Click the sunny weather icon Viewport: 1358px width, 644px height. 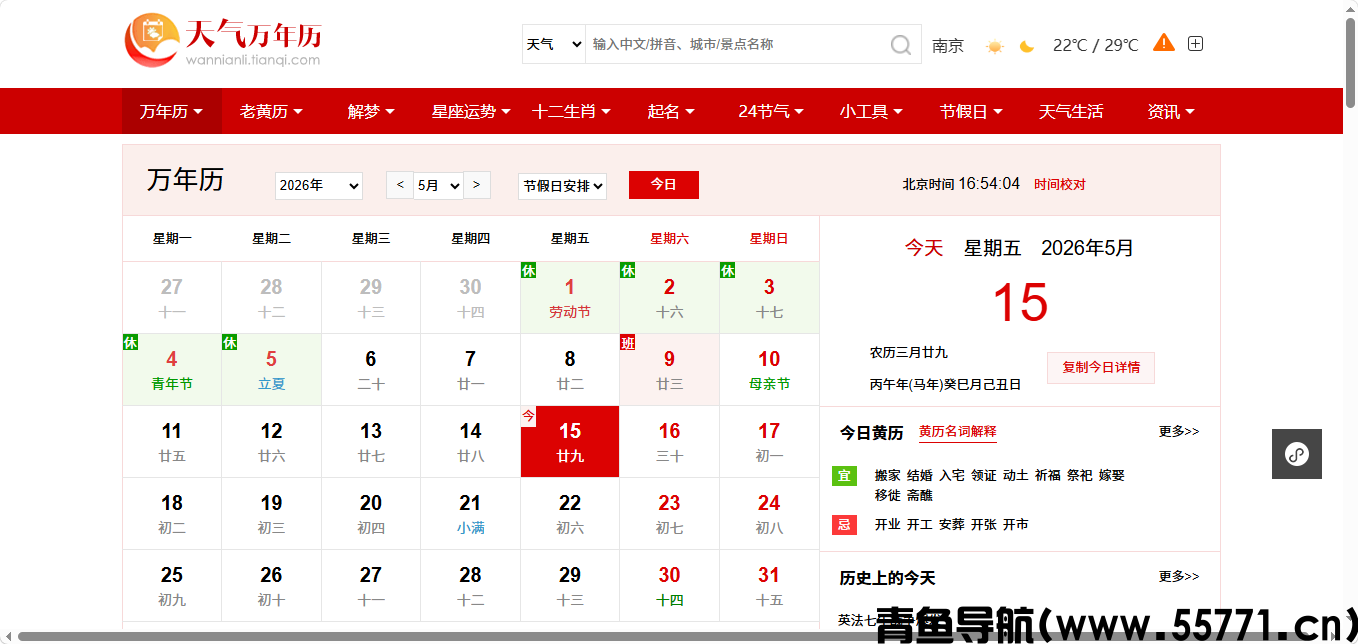(x=994, y=46)
